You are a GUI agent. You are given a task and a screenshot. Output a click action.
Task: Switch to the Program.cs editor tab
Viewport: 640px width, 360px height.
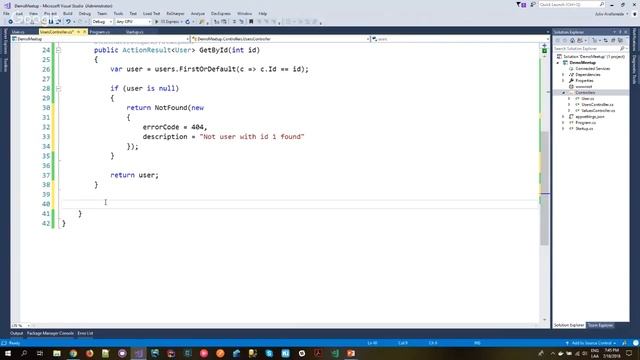[100, 32]
